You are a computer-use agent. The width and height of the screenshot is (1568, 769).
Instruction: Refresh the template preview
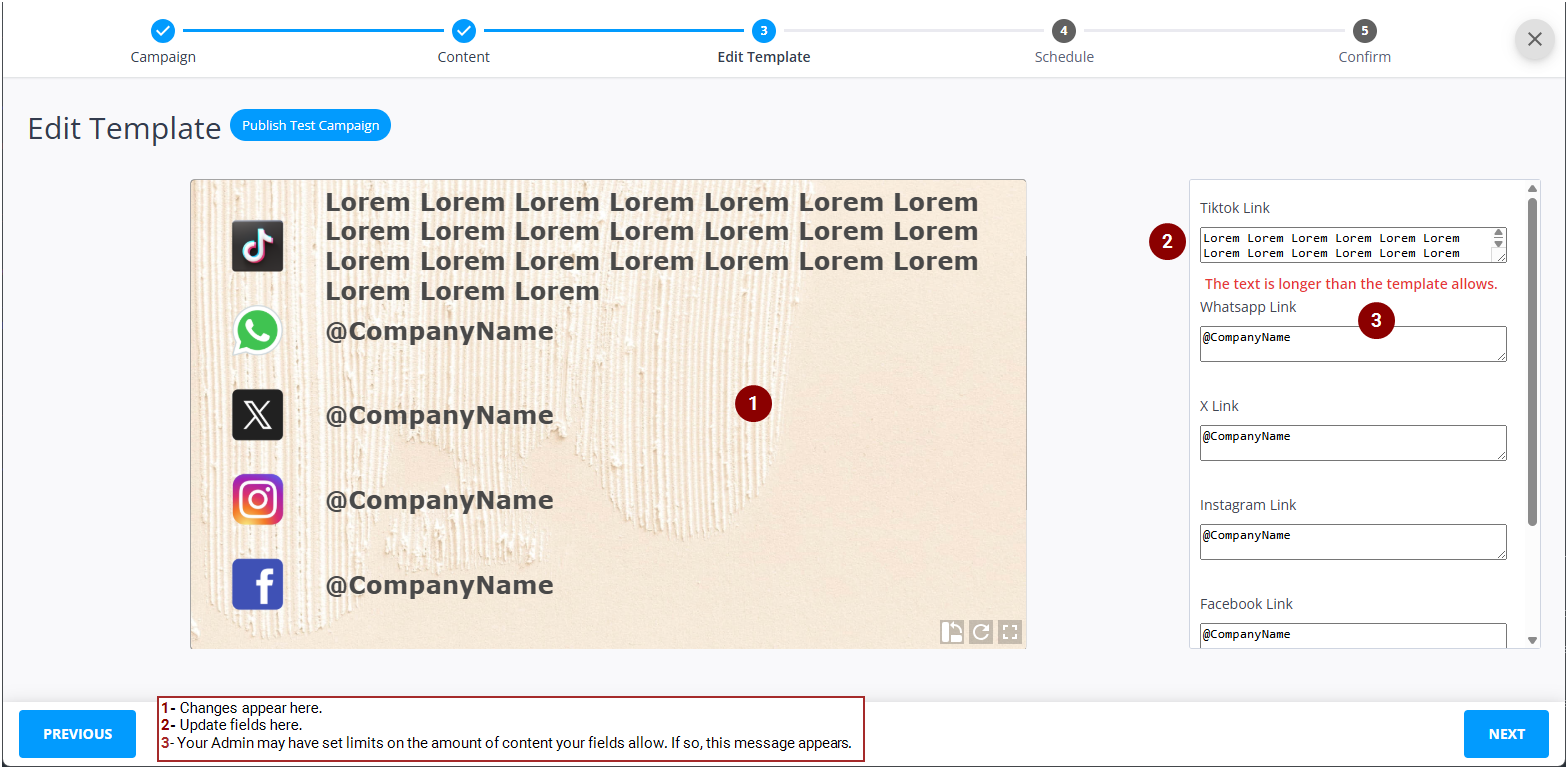pos(981,632)
